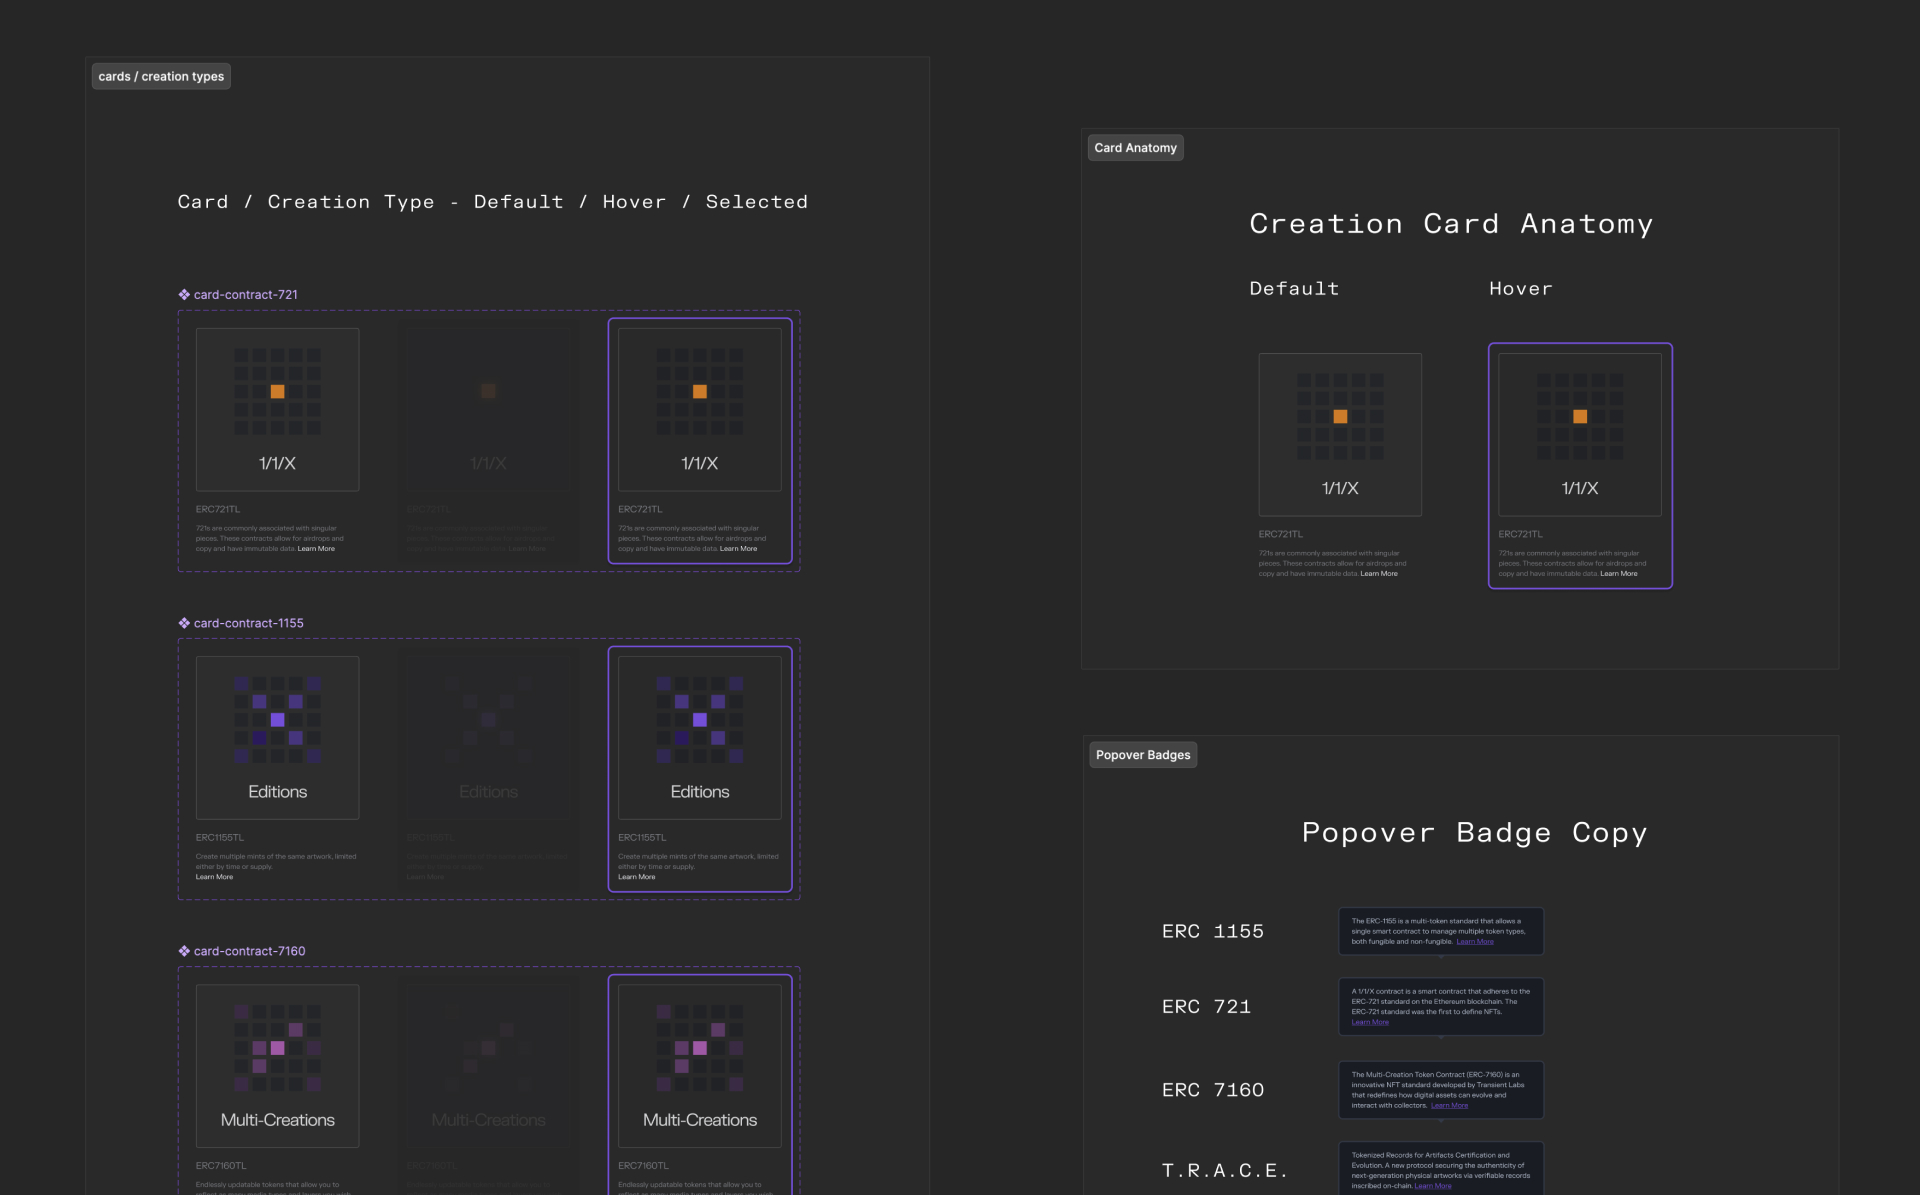Click the selected Editions card thumbnail
This screenshot has width=1920, height=1195.
point(700,738)
